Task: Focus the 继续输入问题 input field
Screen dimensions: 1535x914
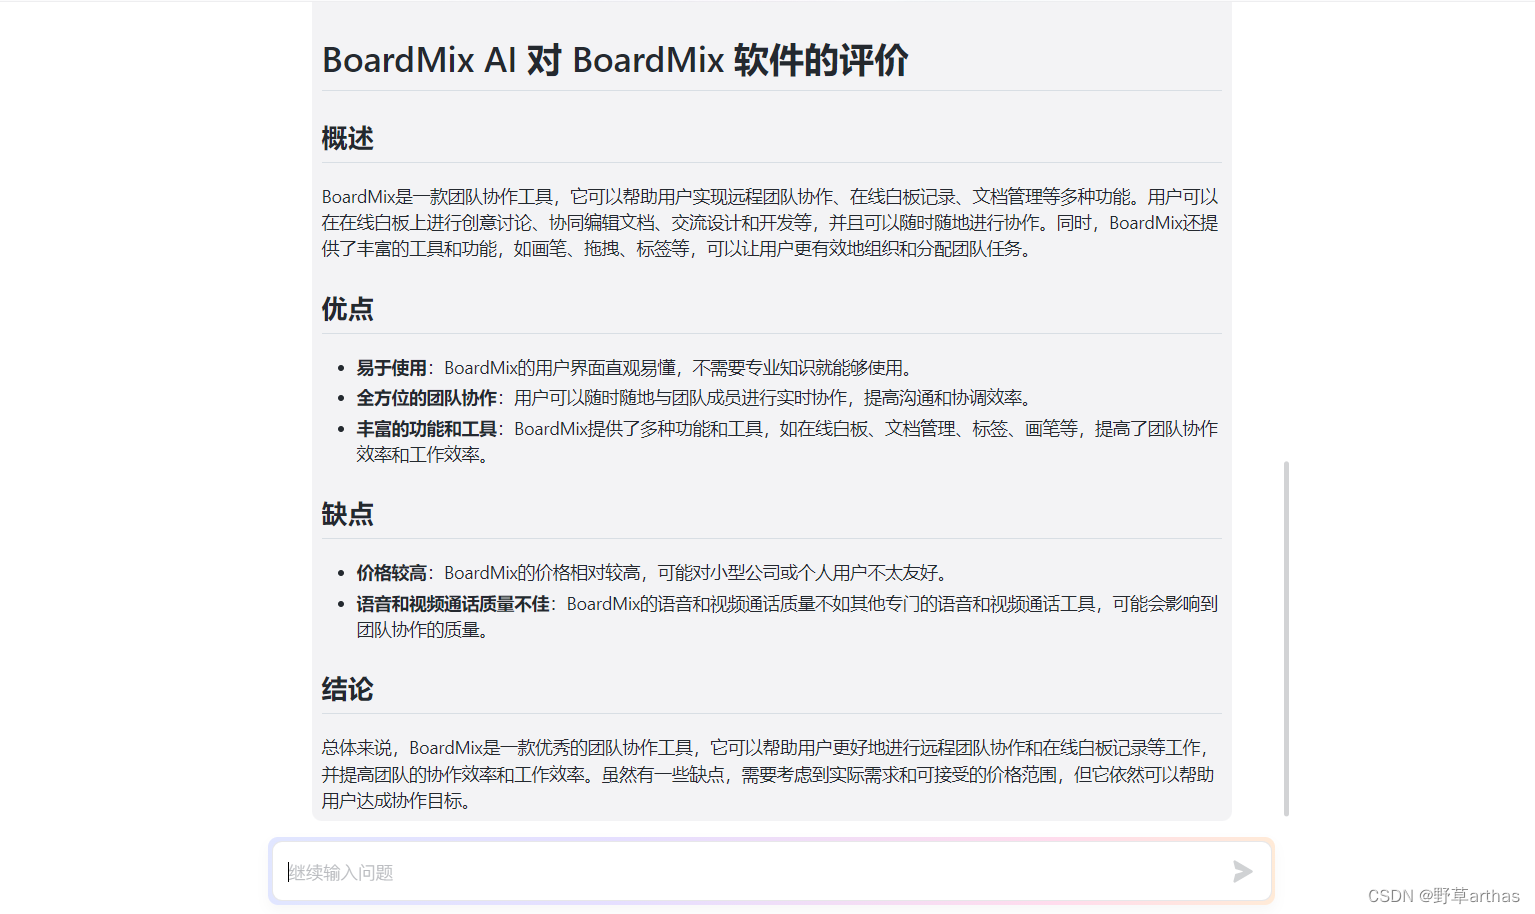Action: tap(771, 872)
